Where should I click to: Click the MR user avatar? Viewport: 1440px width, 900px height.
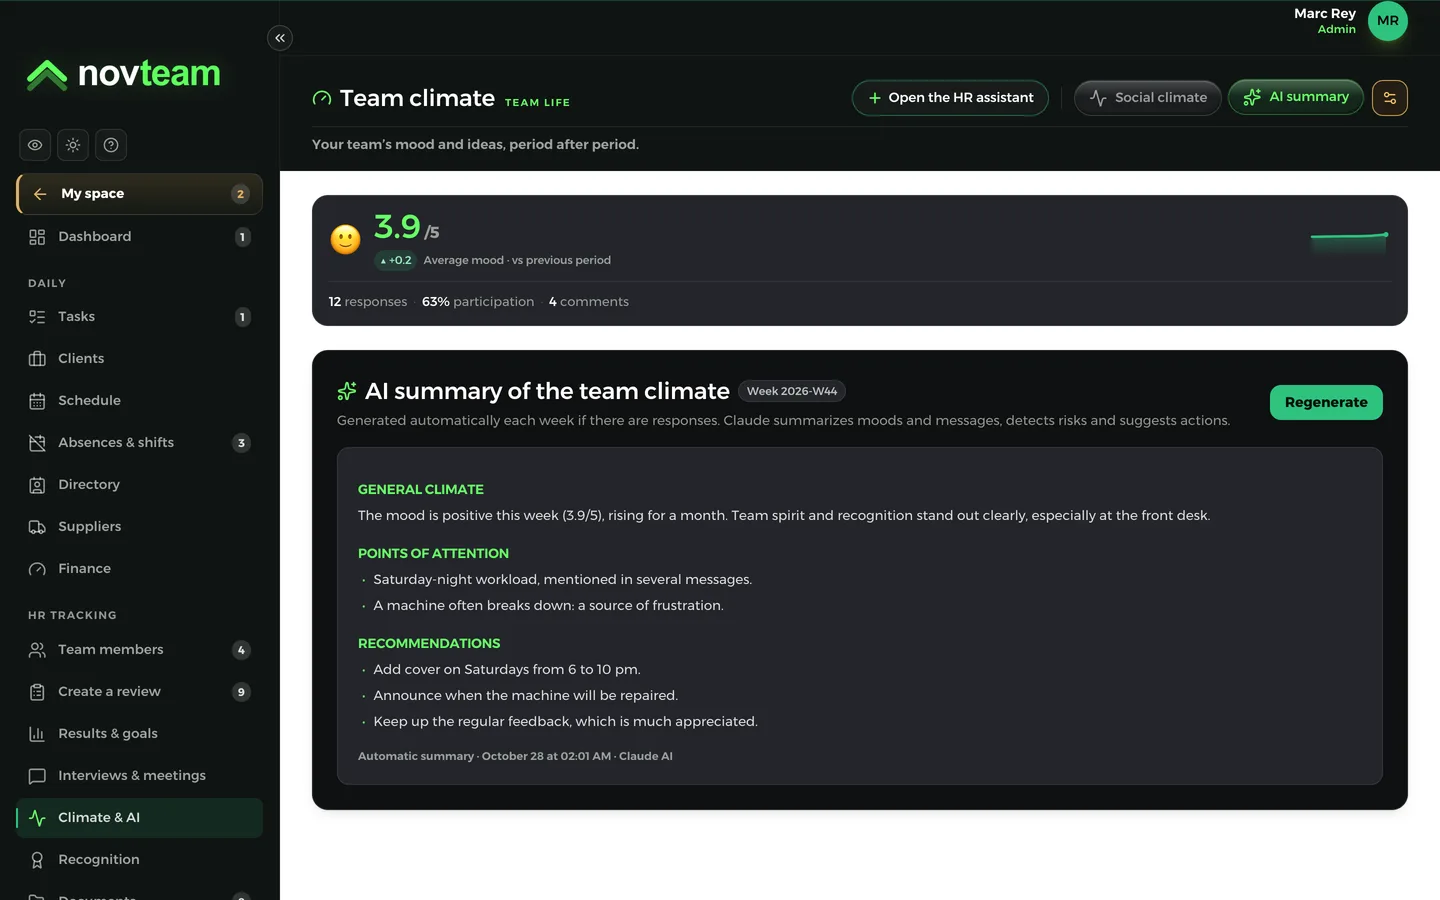click(x=1388, y=21)
